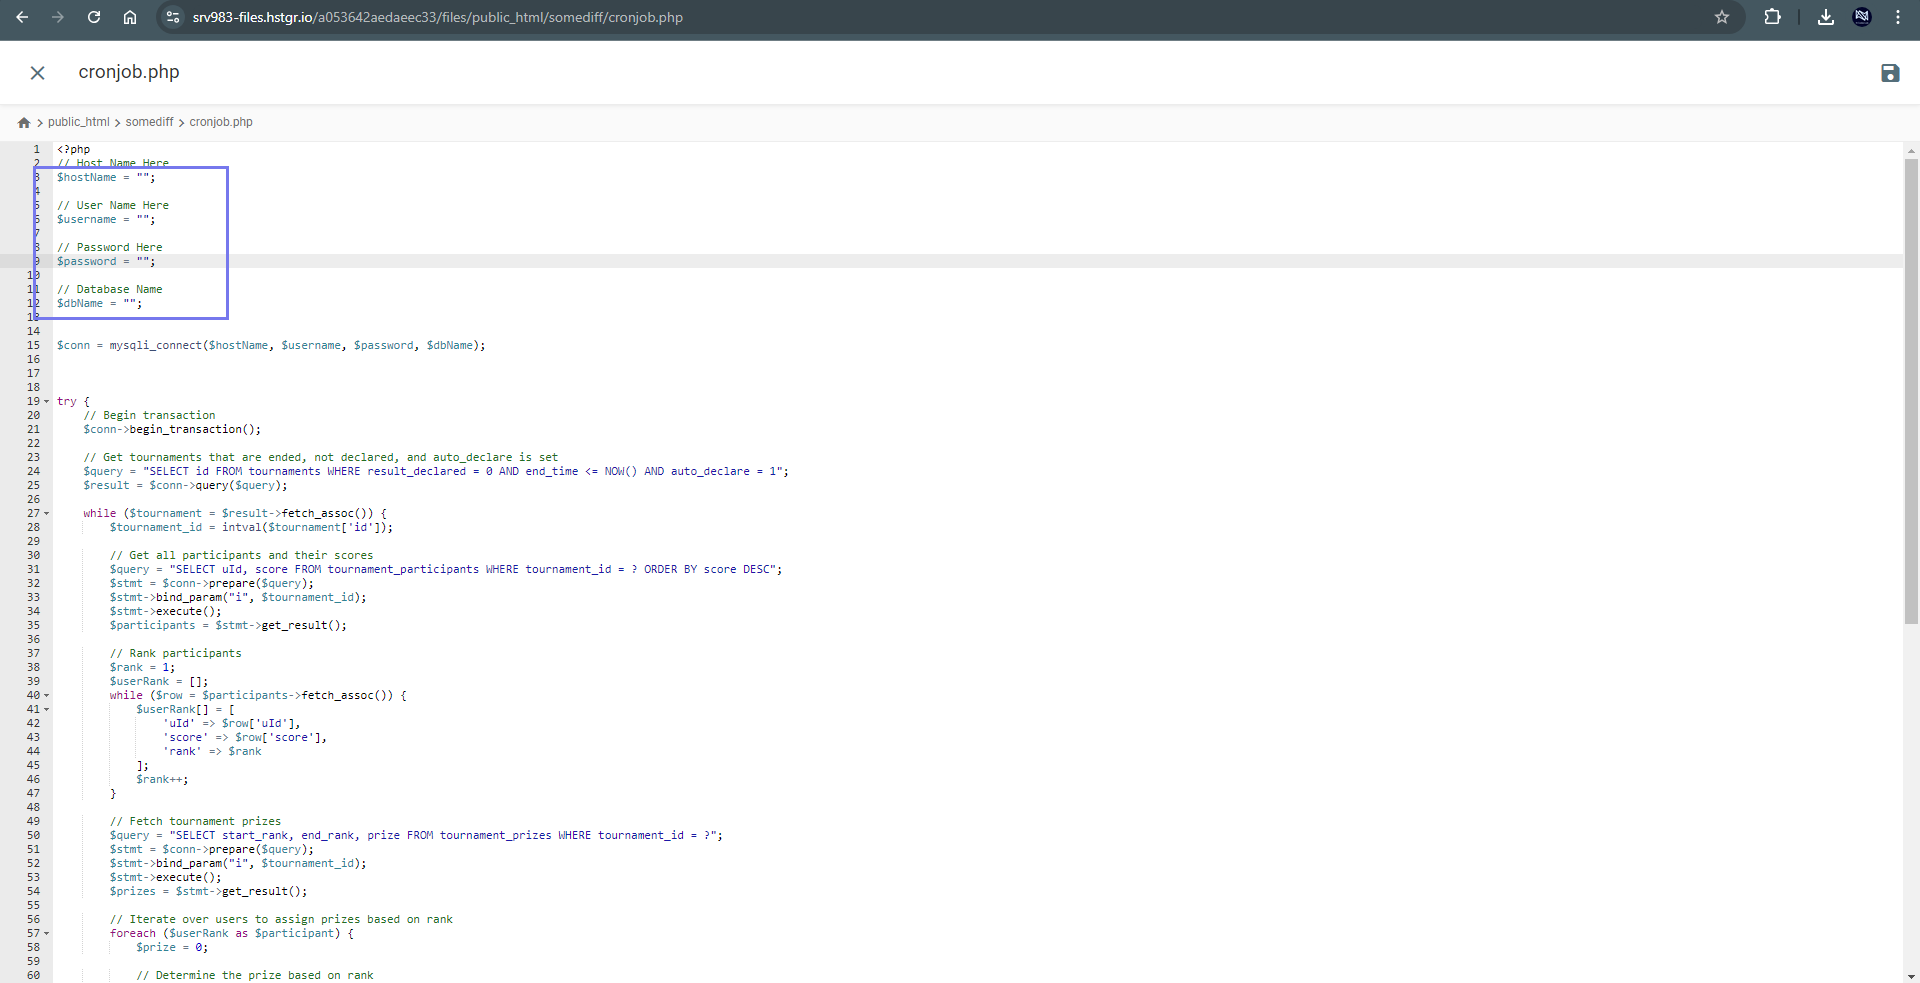View site information icon in address bar
1920x983 pixels.
173,17
